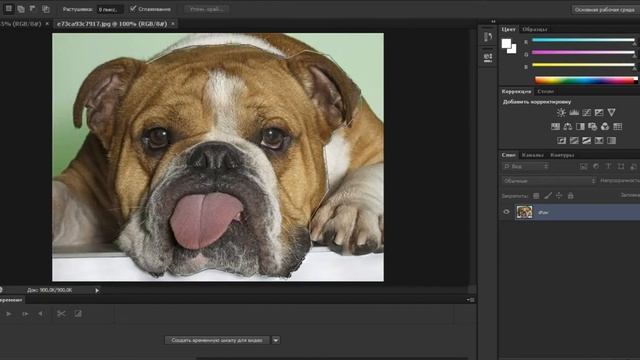Click the transition icon beside the scissors
Image resolution: width=640 pixels, height=360 pixels.
coord(78,313)
